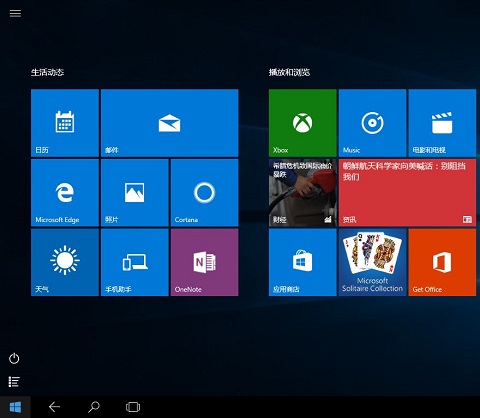Open Task View on the taskbar
Screen dimensions: 480x418
click(x=133, y=407)
